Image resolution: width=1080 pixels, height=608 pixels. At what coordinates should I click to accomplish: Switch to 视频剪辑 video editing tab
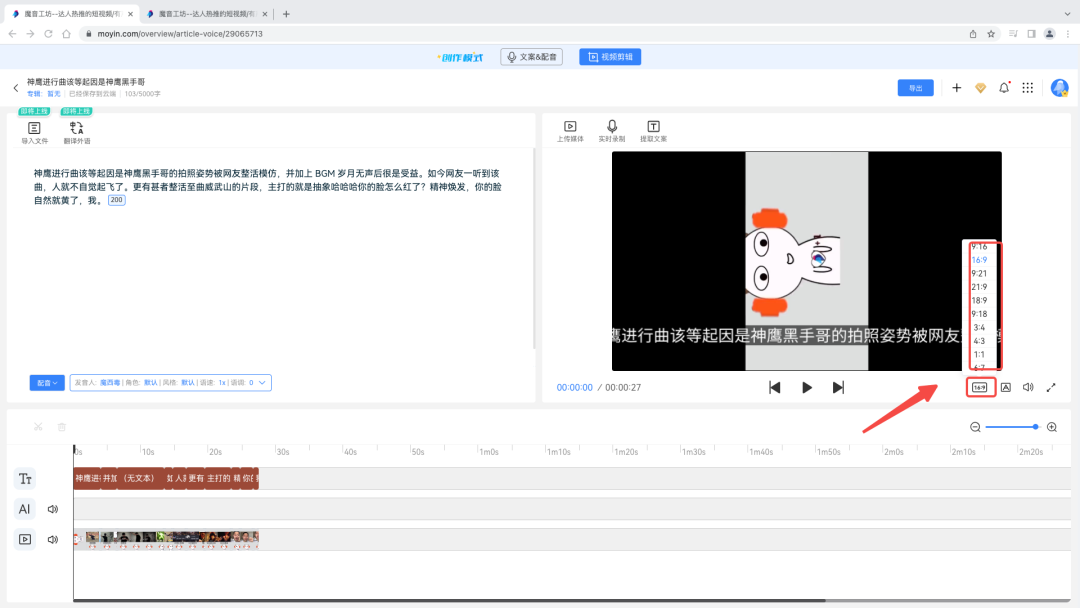click(x=610, y=57)
